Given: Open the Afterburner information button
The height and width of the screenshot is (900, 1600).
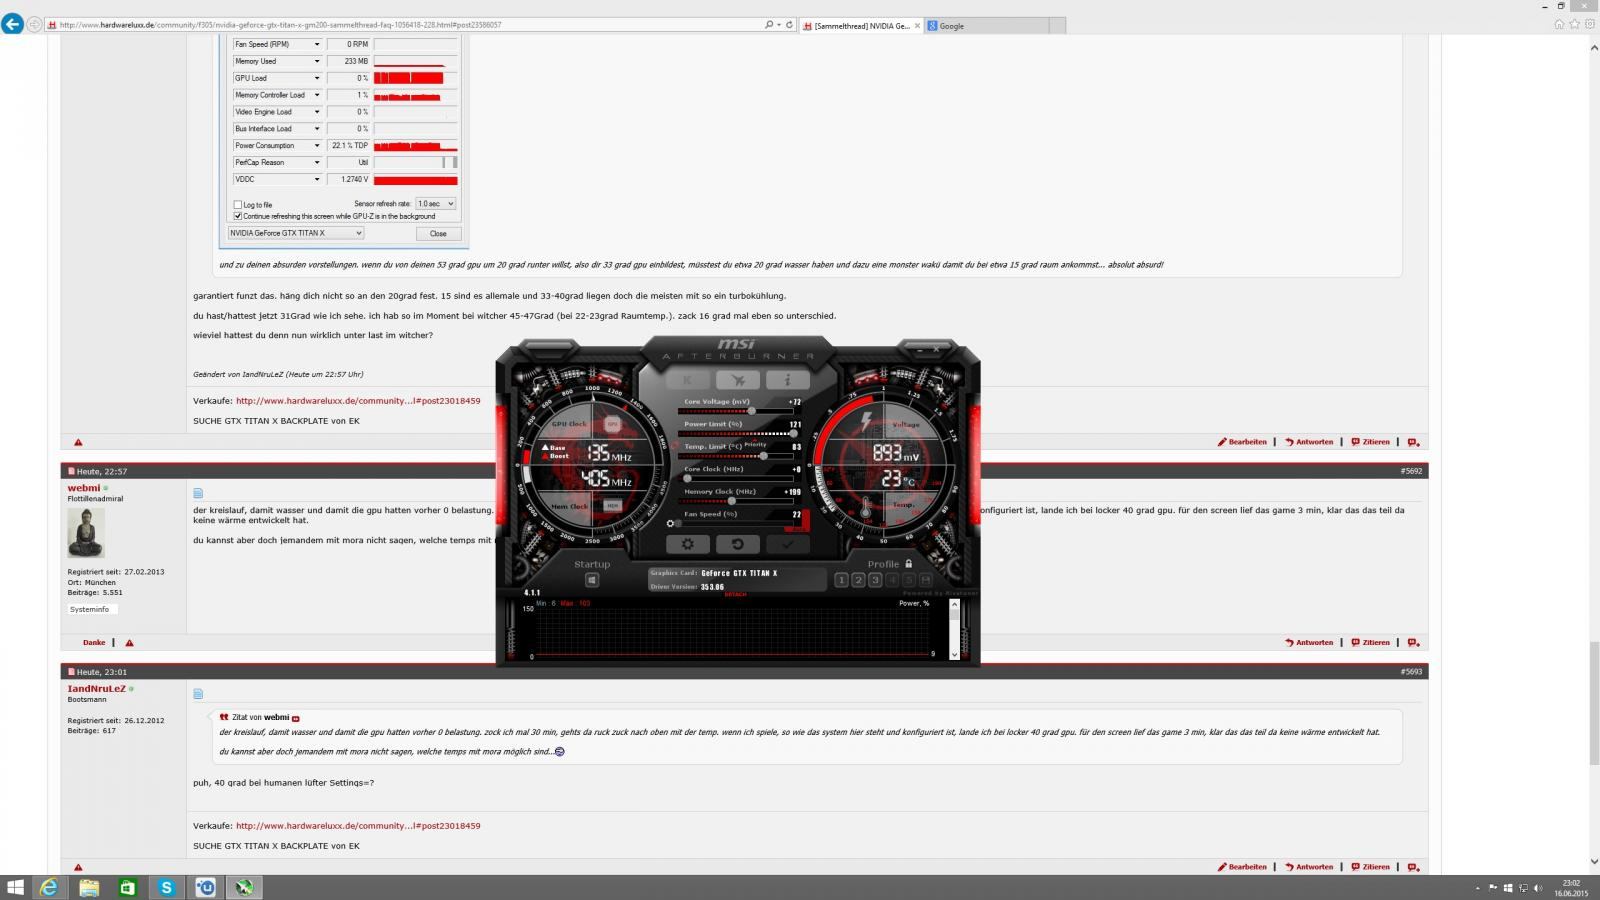Looking at the screenshot, I should click(x=788, y=380).
